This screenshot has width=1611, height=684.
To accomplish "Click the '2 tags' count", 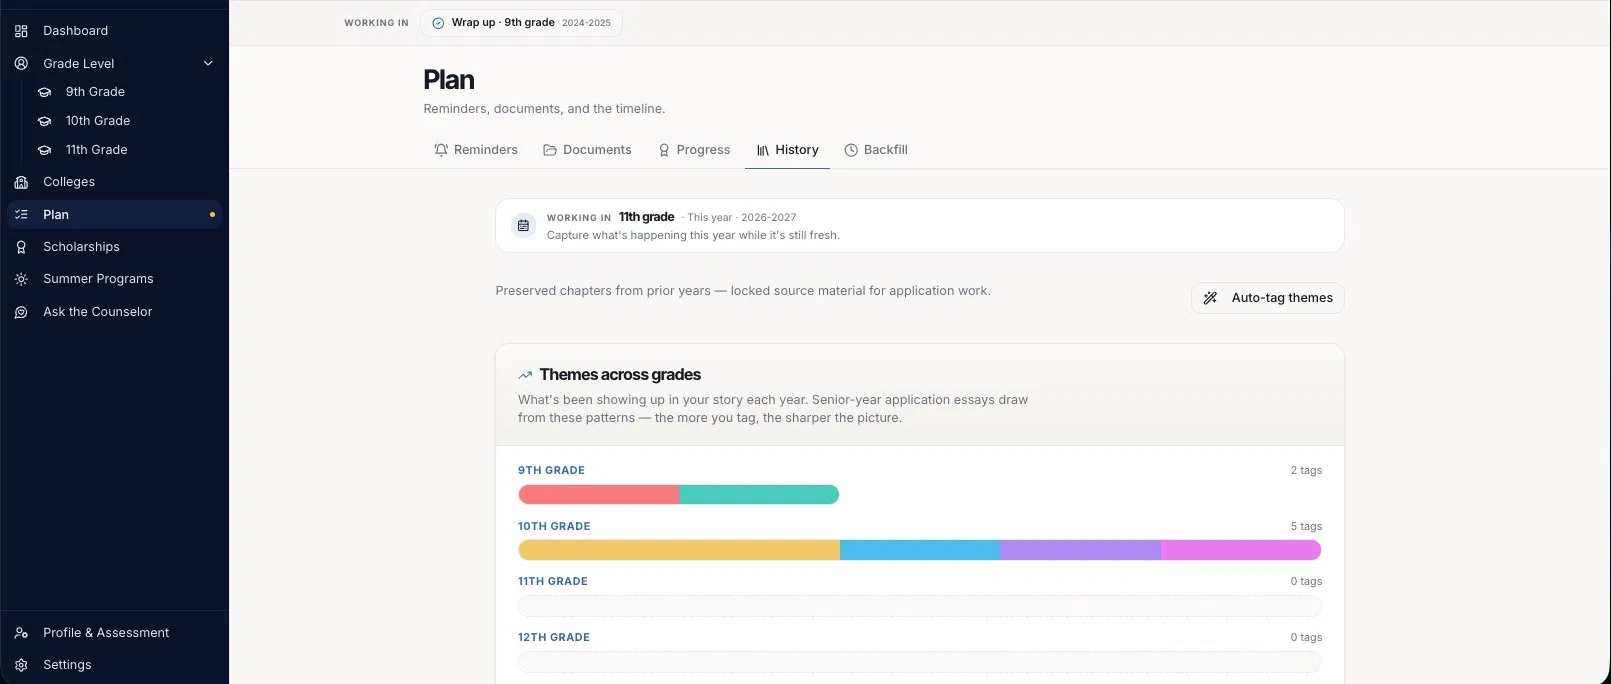I will click(1306, 470).
